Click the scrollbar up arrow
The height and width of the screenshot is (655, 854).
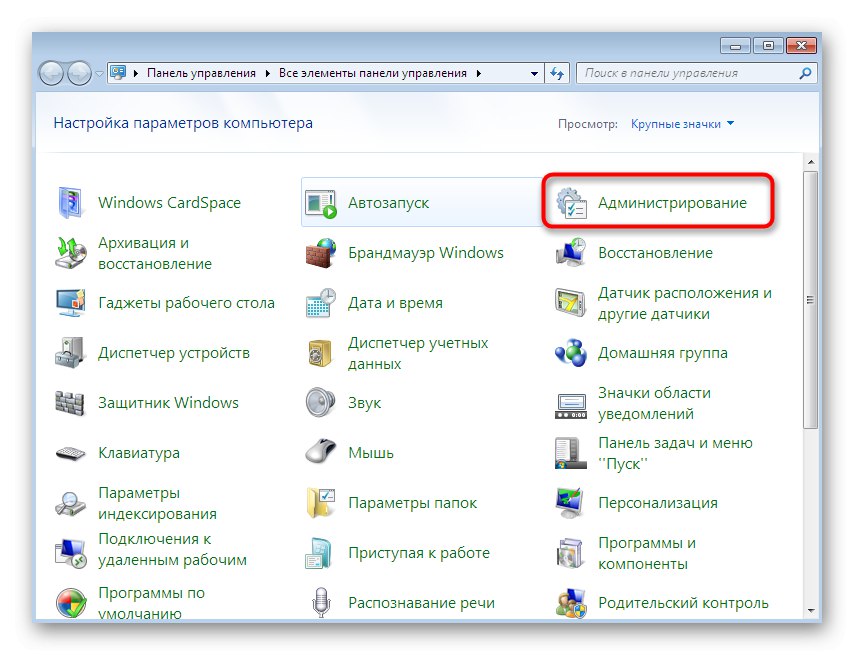(810, 162)
